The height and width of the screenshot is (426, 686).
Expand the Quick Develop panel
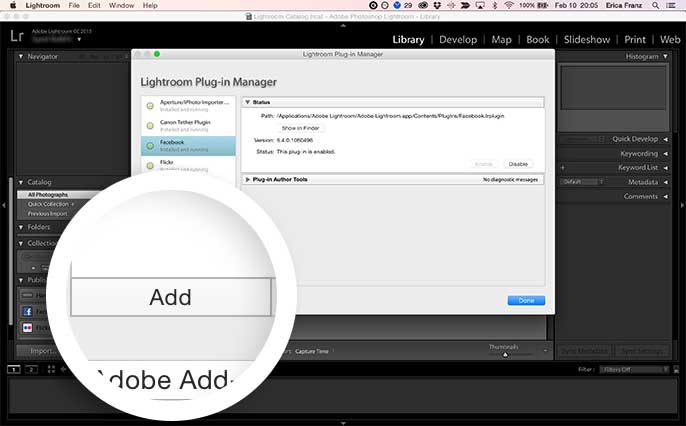[x=665, y=139]
